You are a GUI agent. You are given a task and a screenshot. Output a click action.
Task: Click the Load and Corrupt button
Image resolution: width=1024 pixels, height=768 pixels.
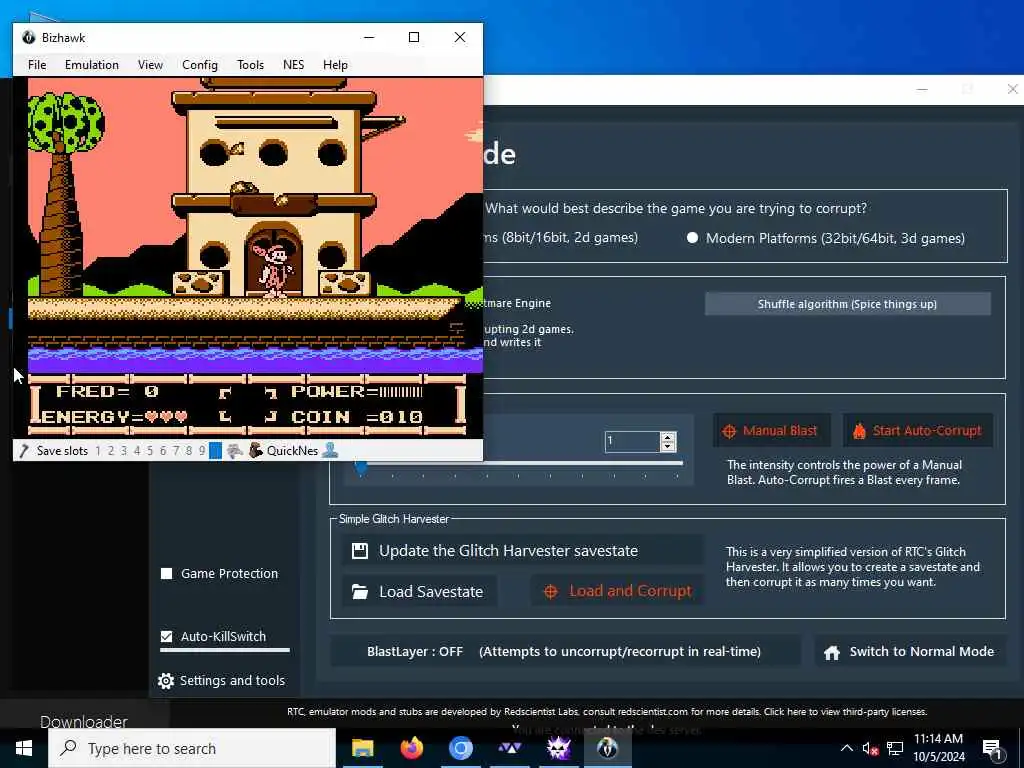[x=617, y=591]
